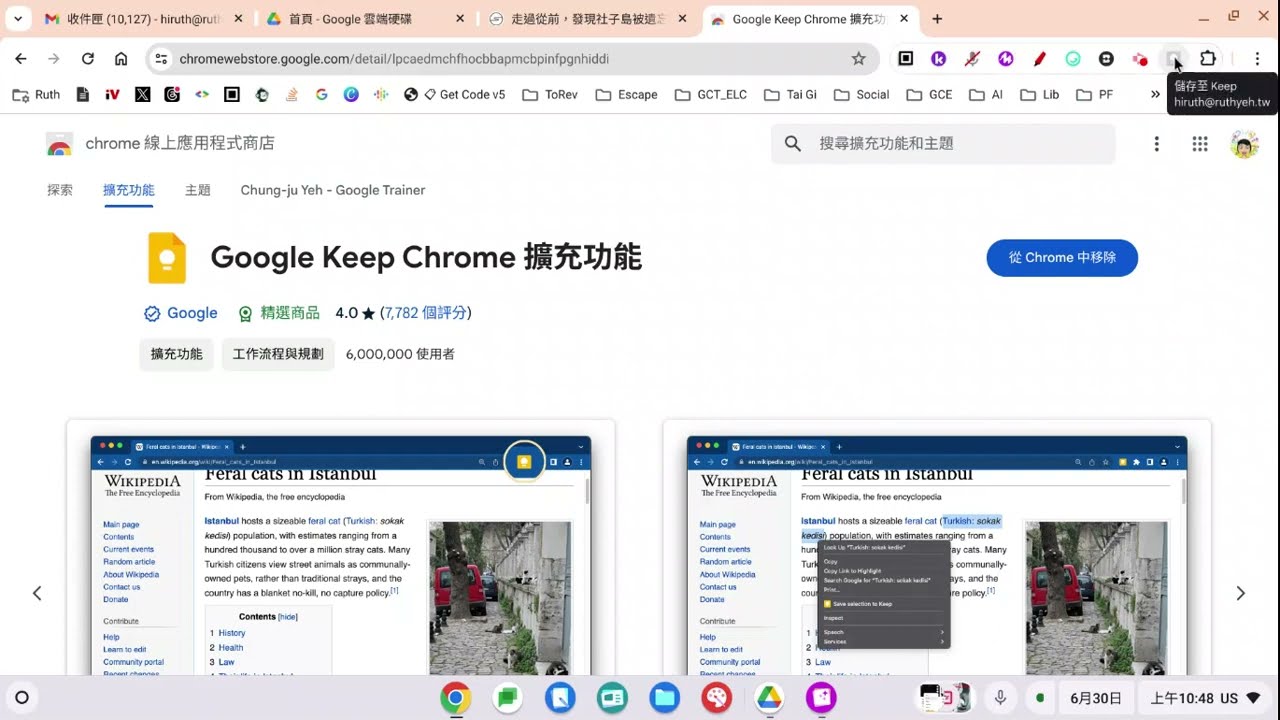Open the GCT_ELC bookmark folder
This screenshot has height=720, width=1280.
click(x=710, y=95)
